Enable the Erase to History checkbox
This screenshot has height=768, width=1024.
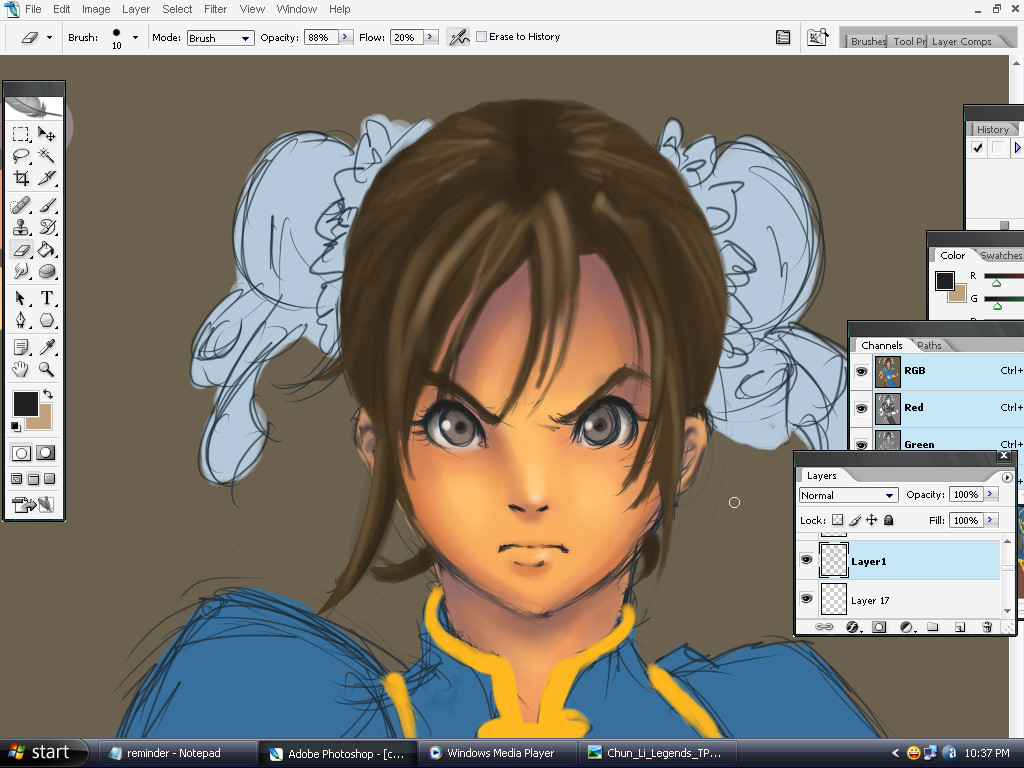[481, 37]
